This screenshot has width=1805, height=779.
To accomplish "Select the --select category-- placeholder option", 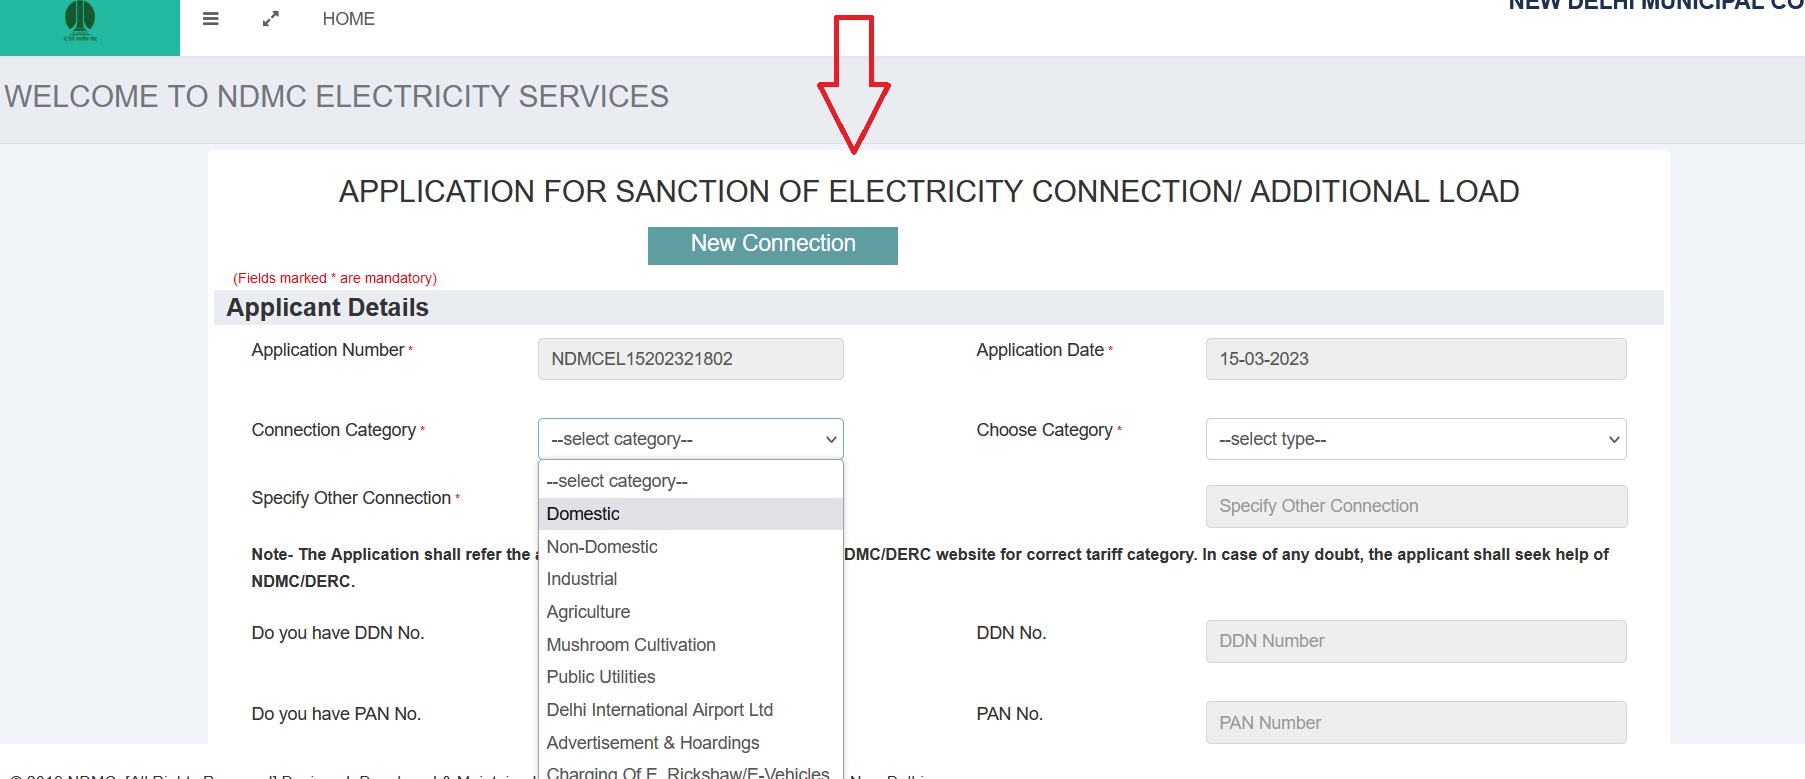I will click(x=617, y=481).
